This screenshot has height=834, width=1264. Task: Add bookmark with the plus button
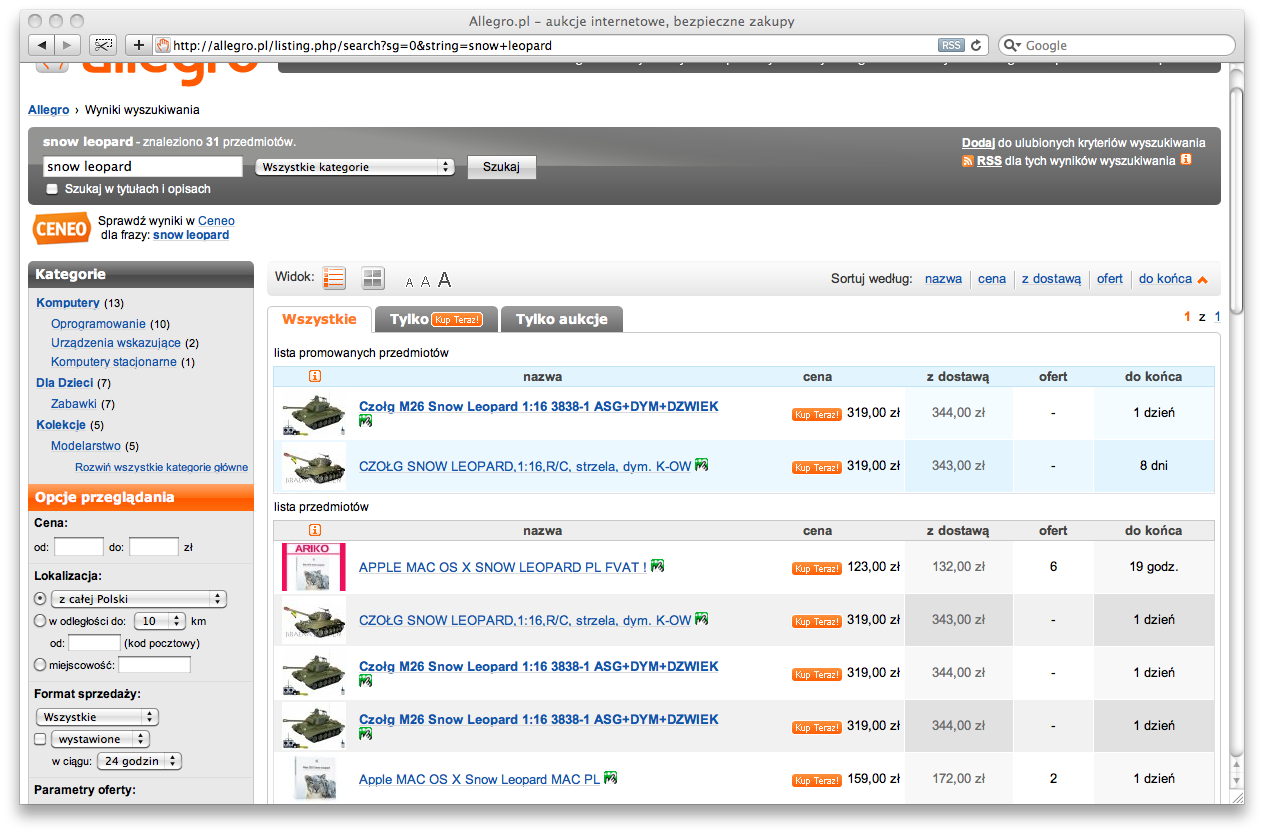tap(138, 45)
